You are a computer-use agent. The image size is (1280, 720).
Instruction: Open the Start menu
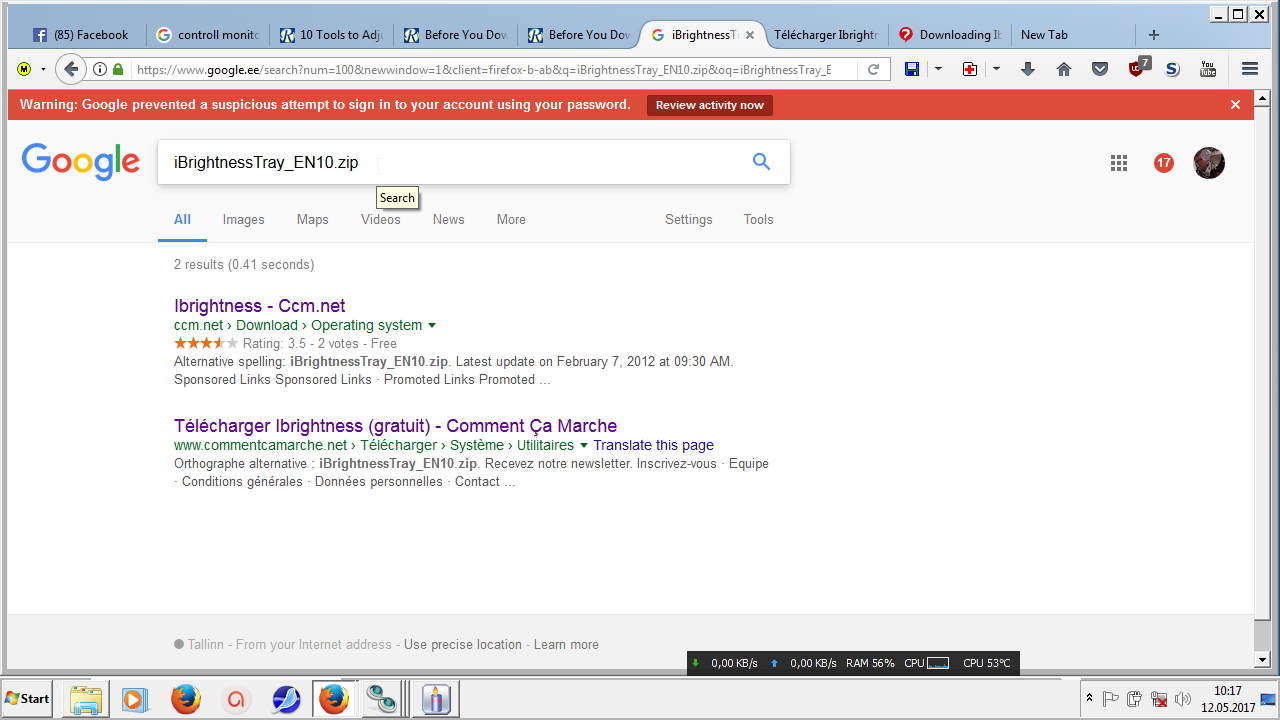[28, 698]
